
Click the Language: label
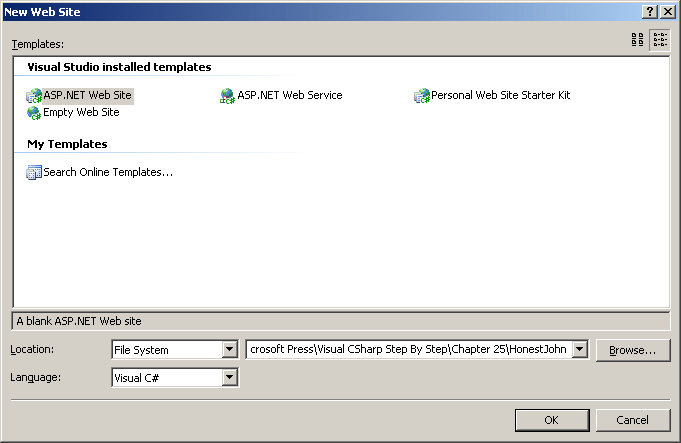[x=36, y=377]
